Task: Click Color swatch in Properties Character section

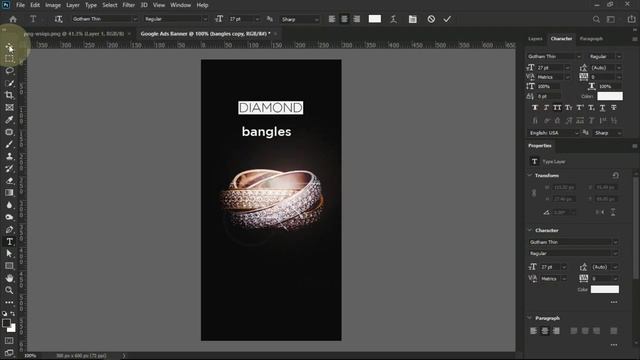Action: [605, 289]
